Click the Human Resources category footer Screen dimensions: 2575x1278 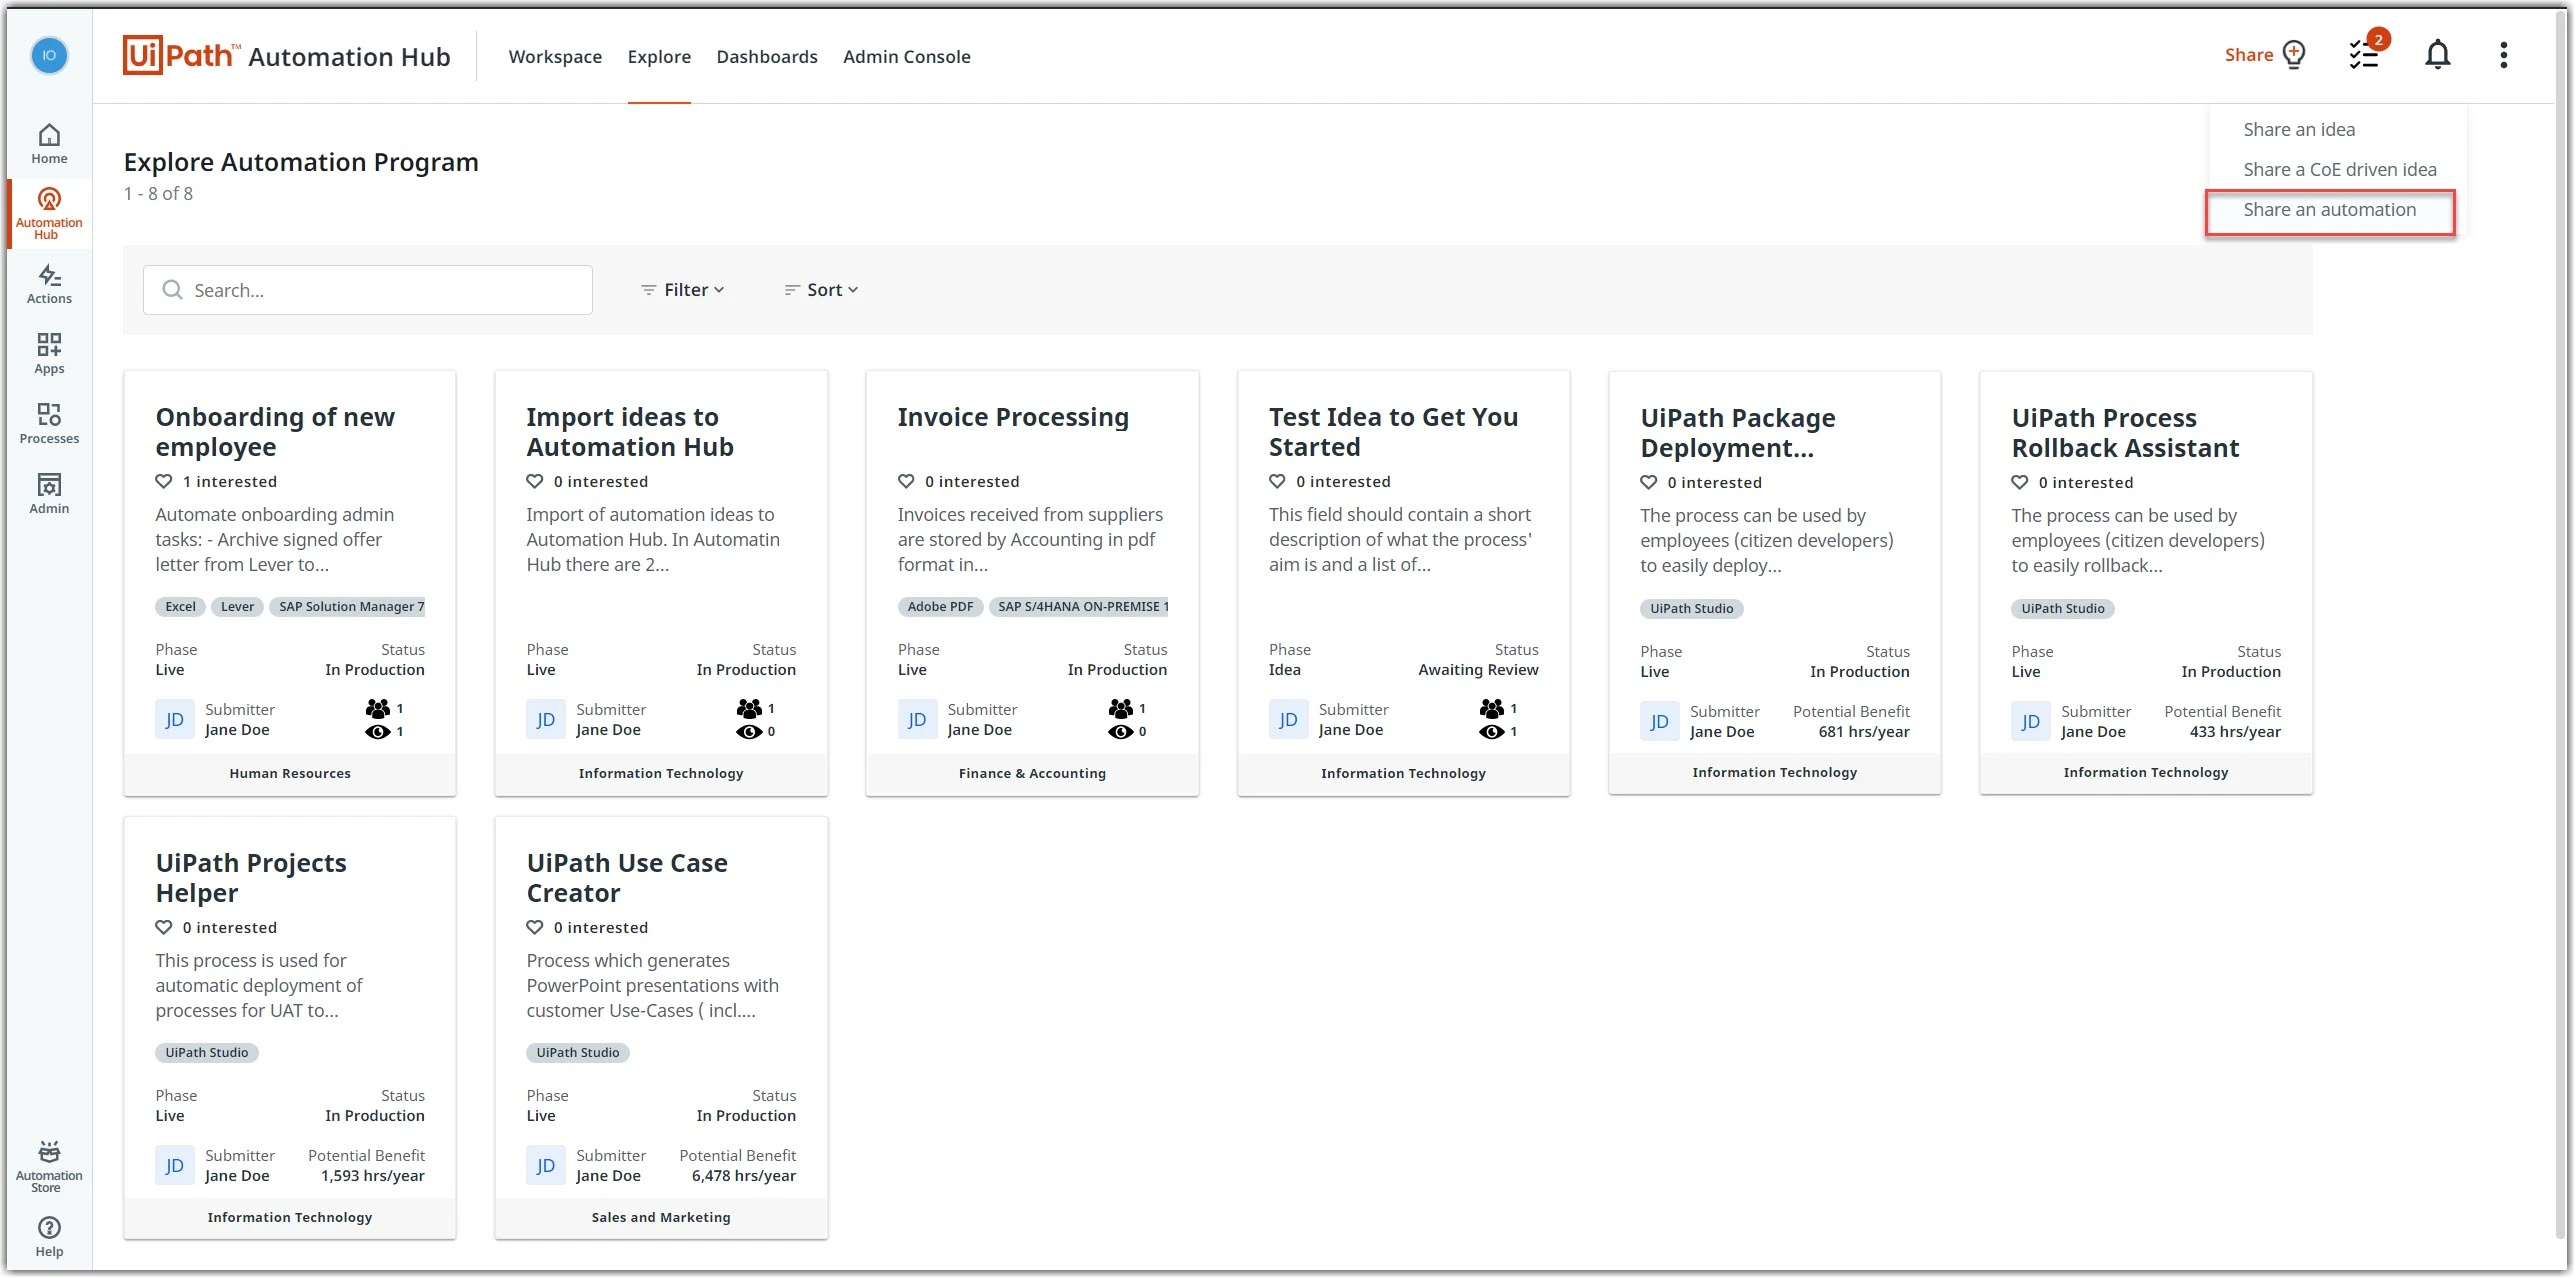(x=290, y=773)
